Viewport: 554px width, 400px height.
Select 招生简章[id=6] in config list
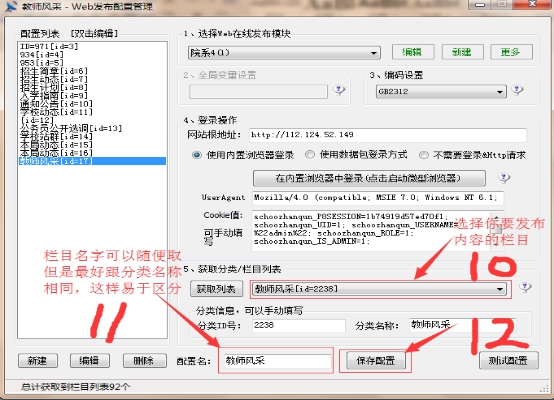click(x=54, y=71)
